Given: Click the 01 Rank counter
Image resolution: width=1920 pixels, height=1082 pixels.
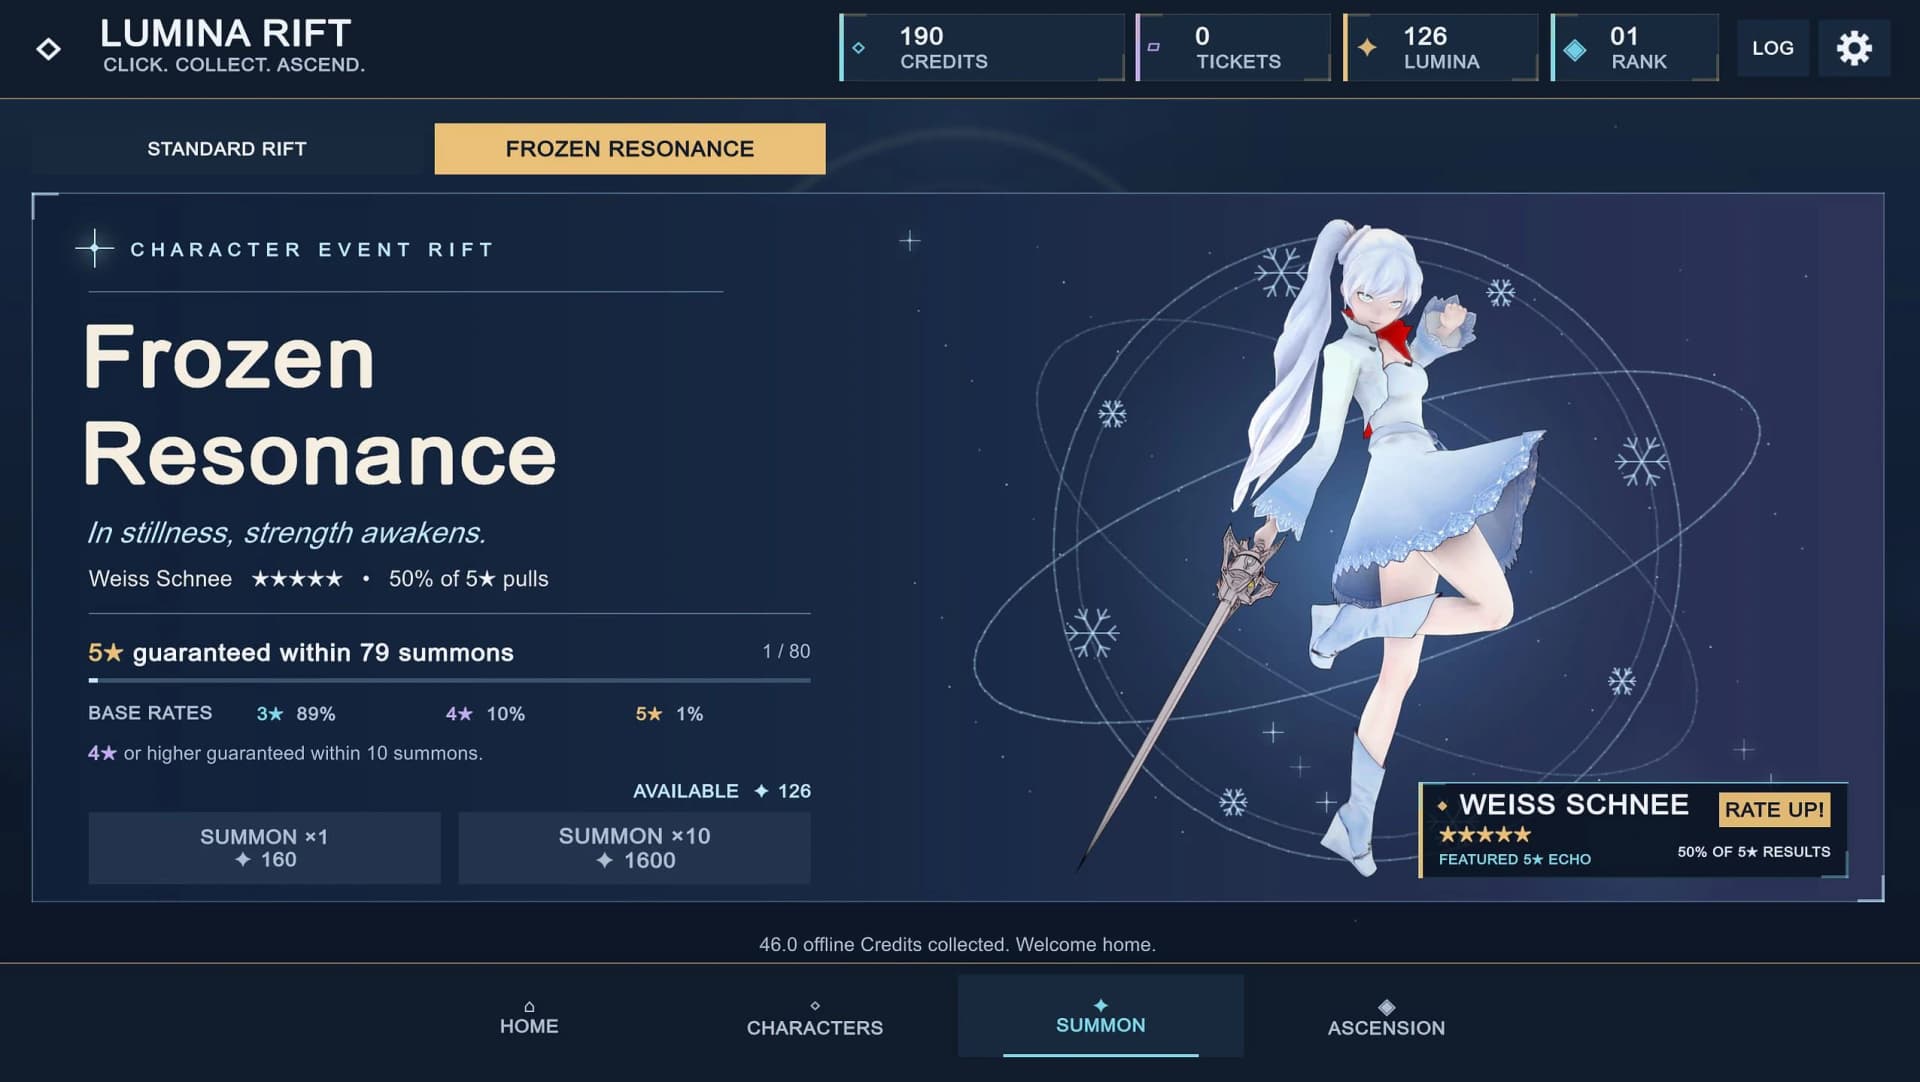Looking at the screenshot, I should (1635, 48).
